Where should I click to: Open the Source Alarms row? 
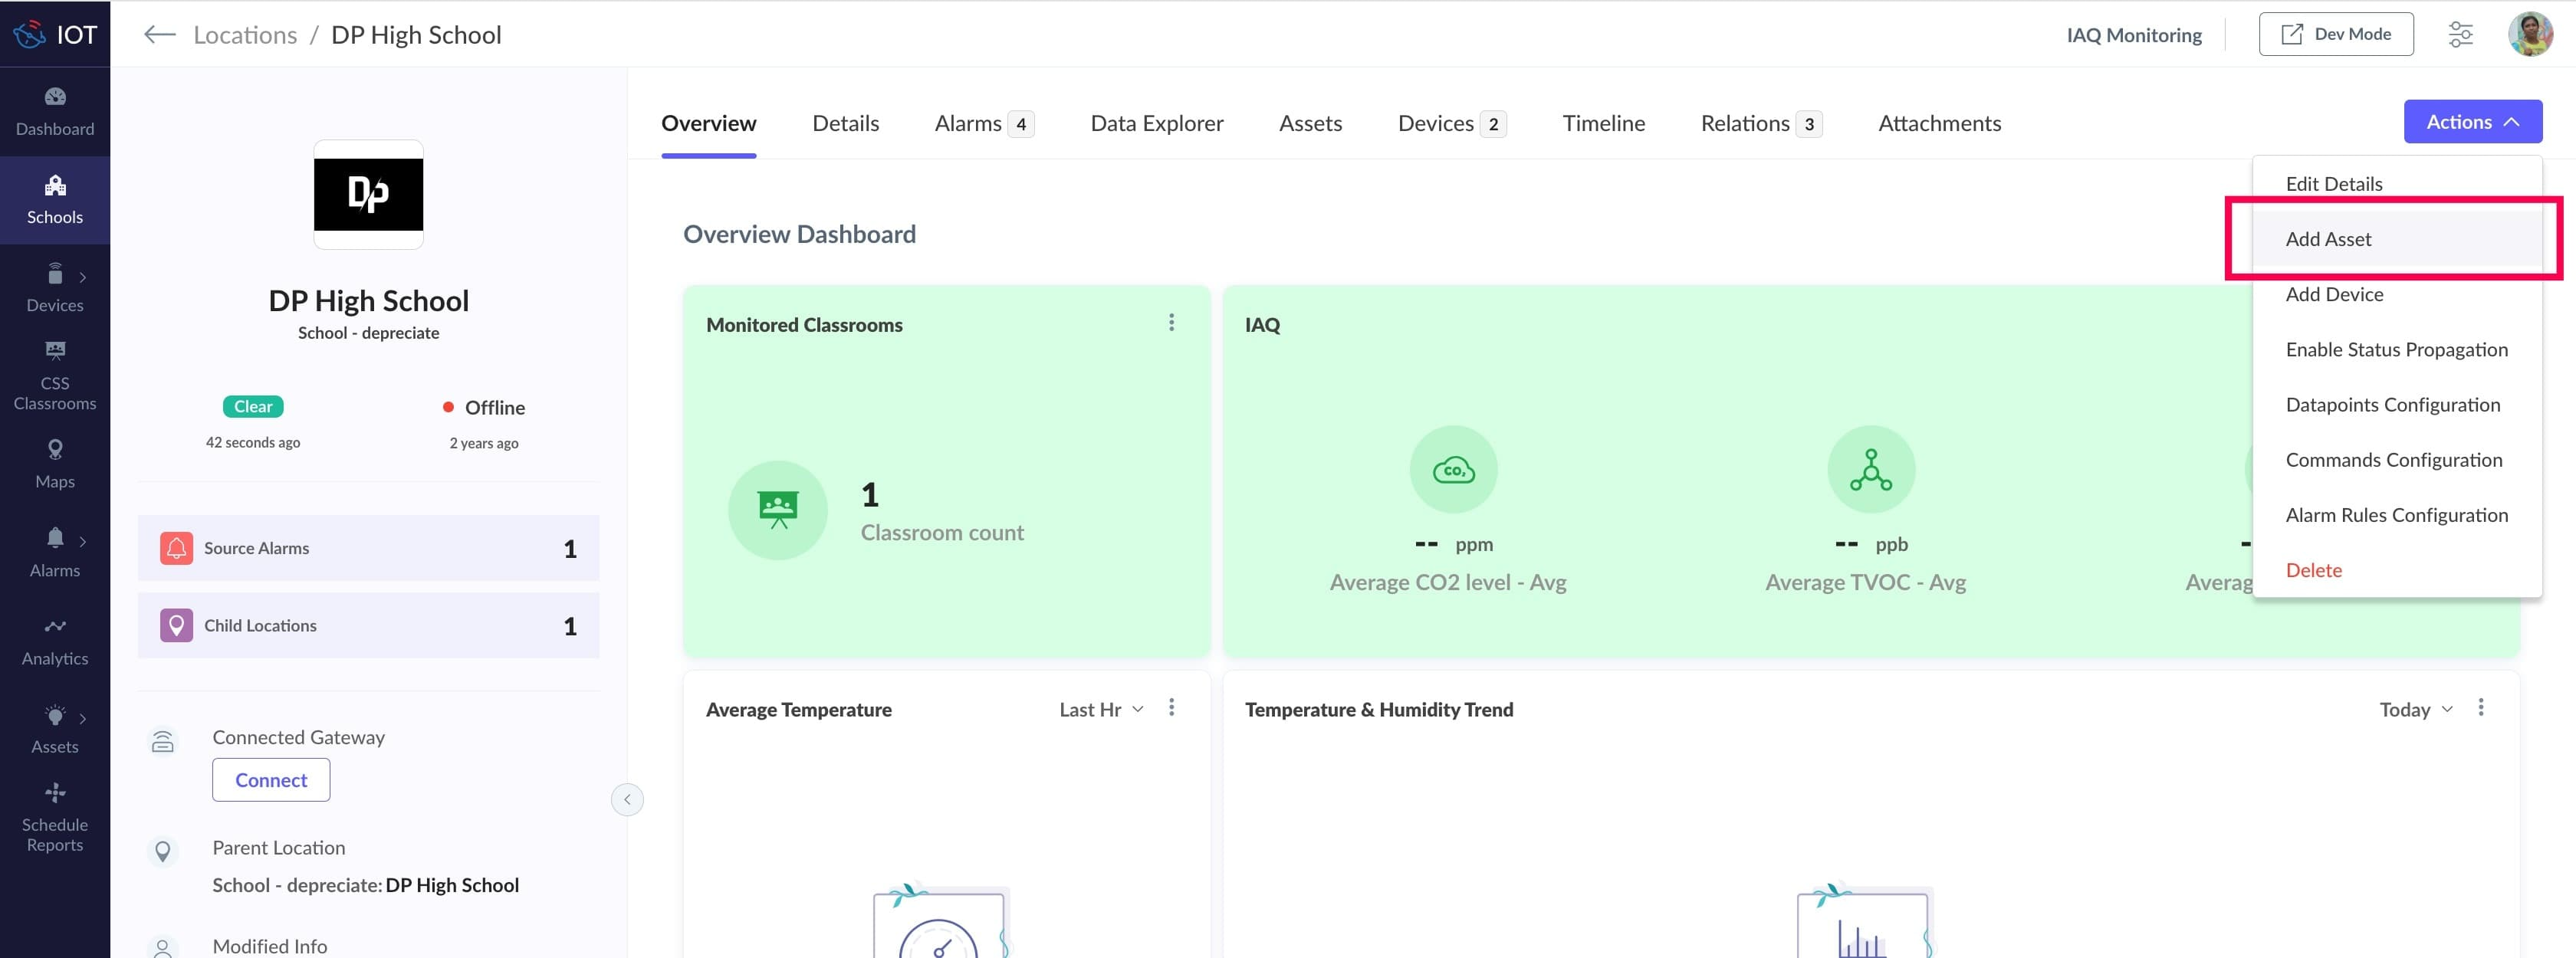click(x=368, y=548)
